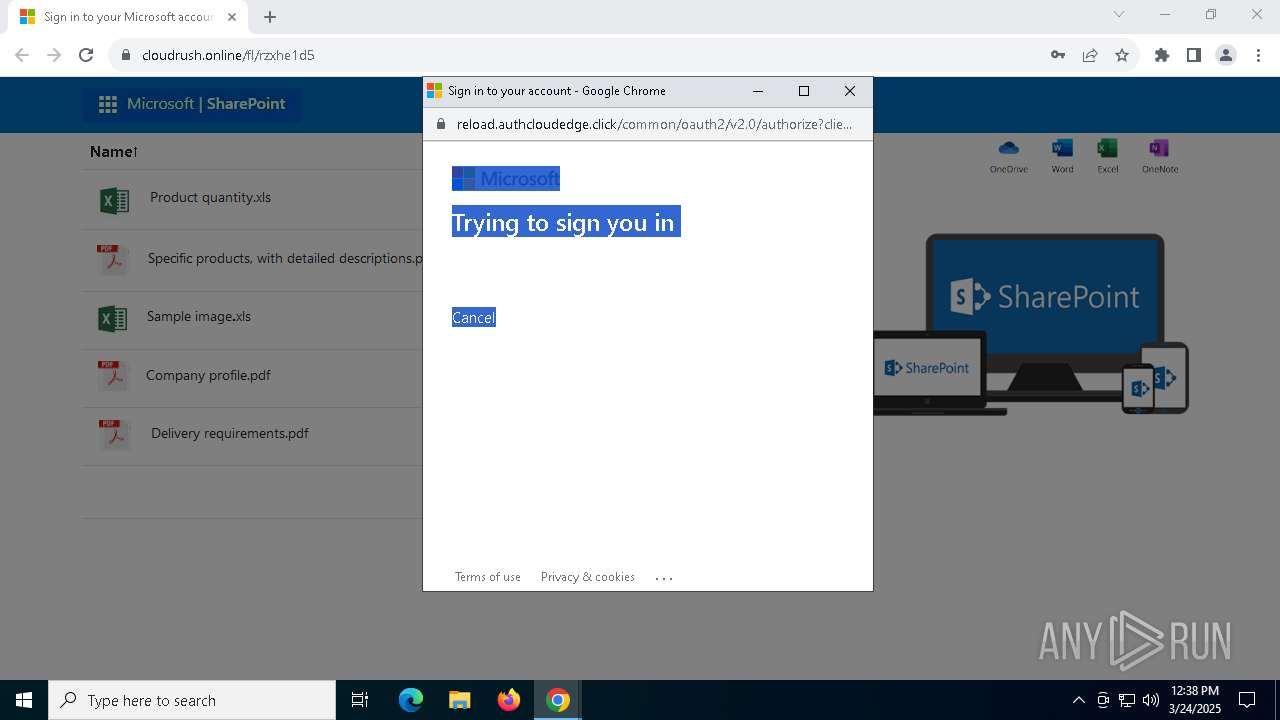The image size is (1280, 720).
Task: Show hidden tray icons chevron
Action: 1078,700
